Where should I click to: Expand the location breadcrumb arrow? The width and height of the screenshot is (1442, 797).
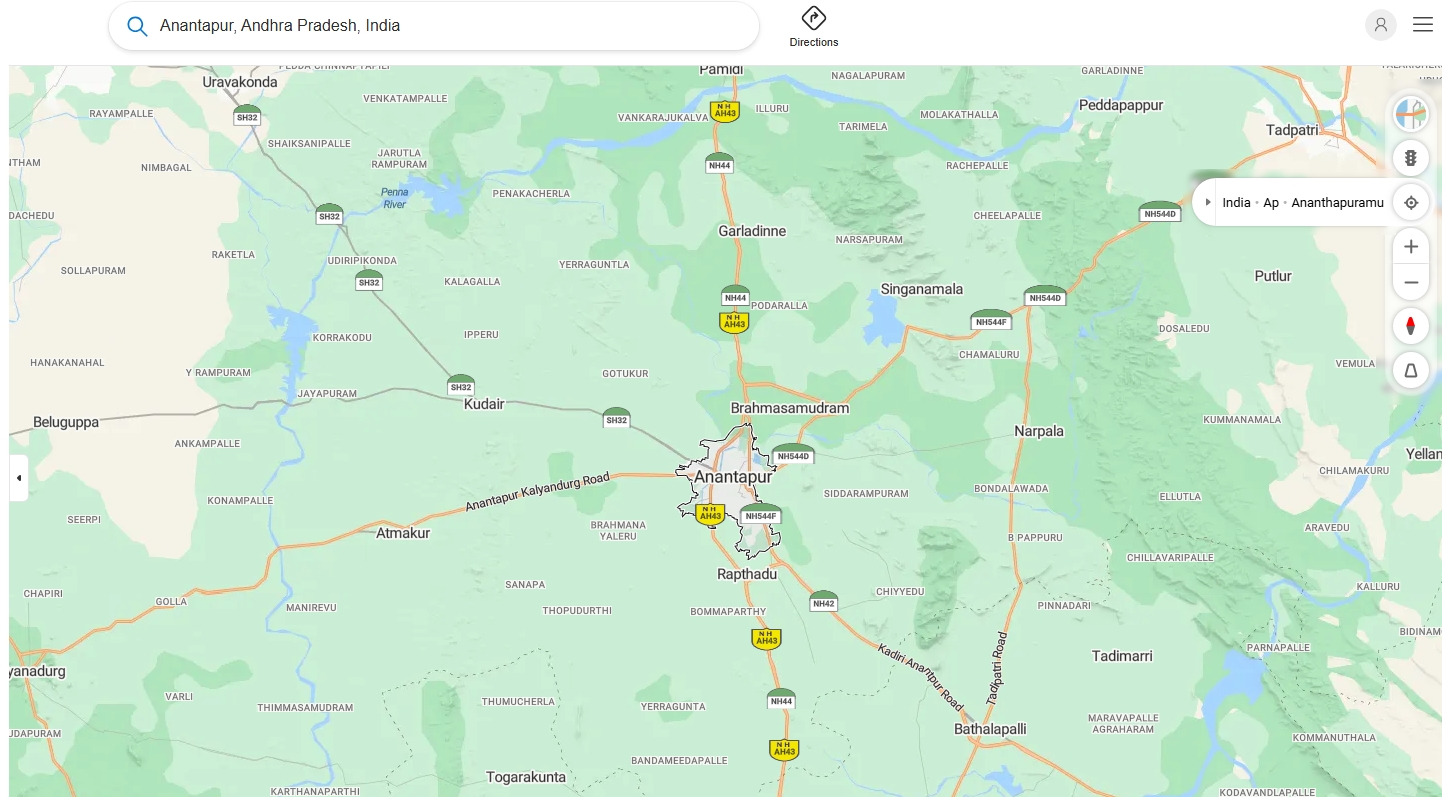click(x=1208, y=202)
